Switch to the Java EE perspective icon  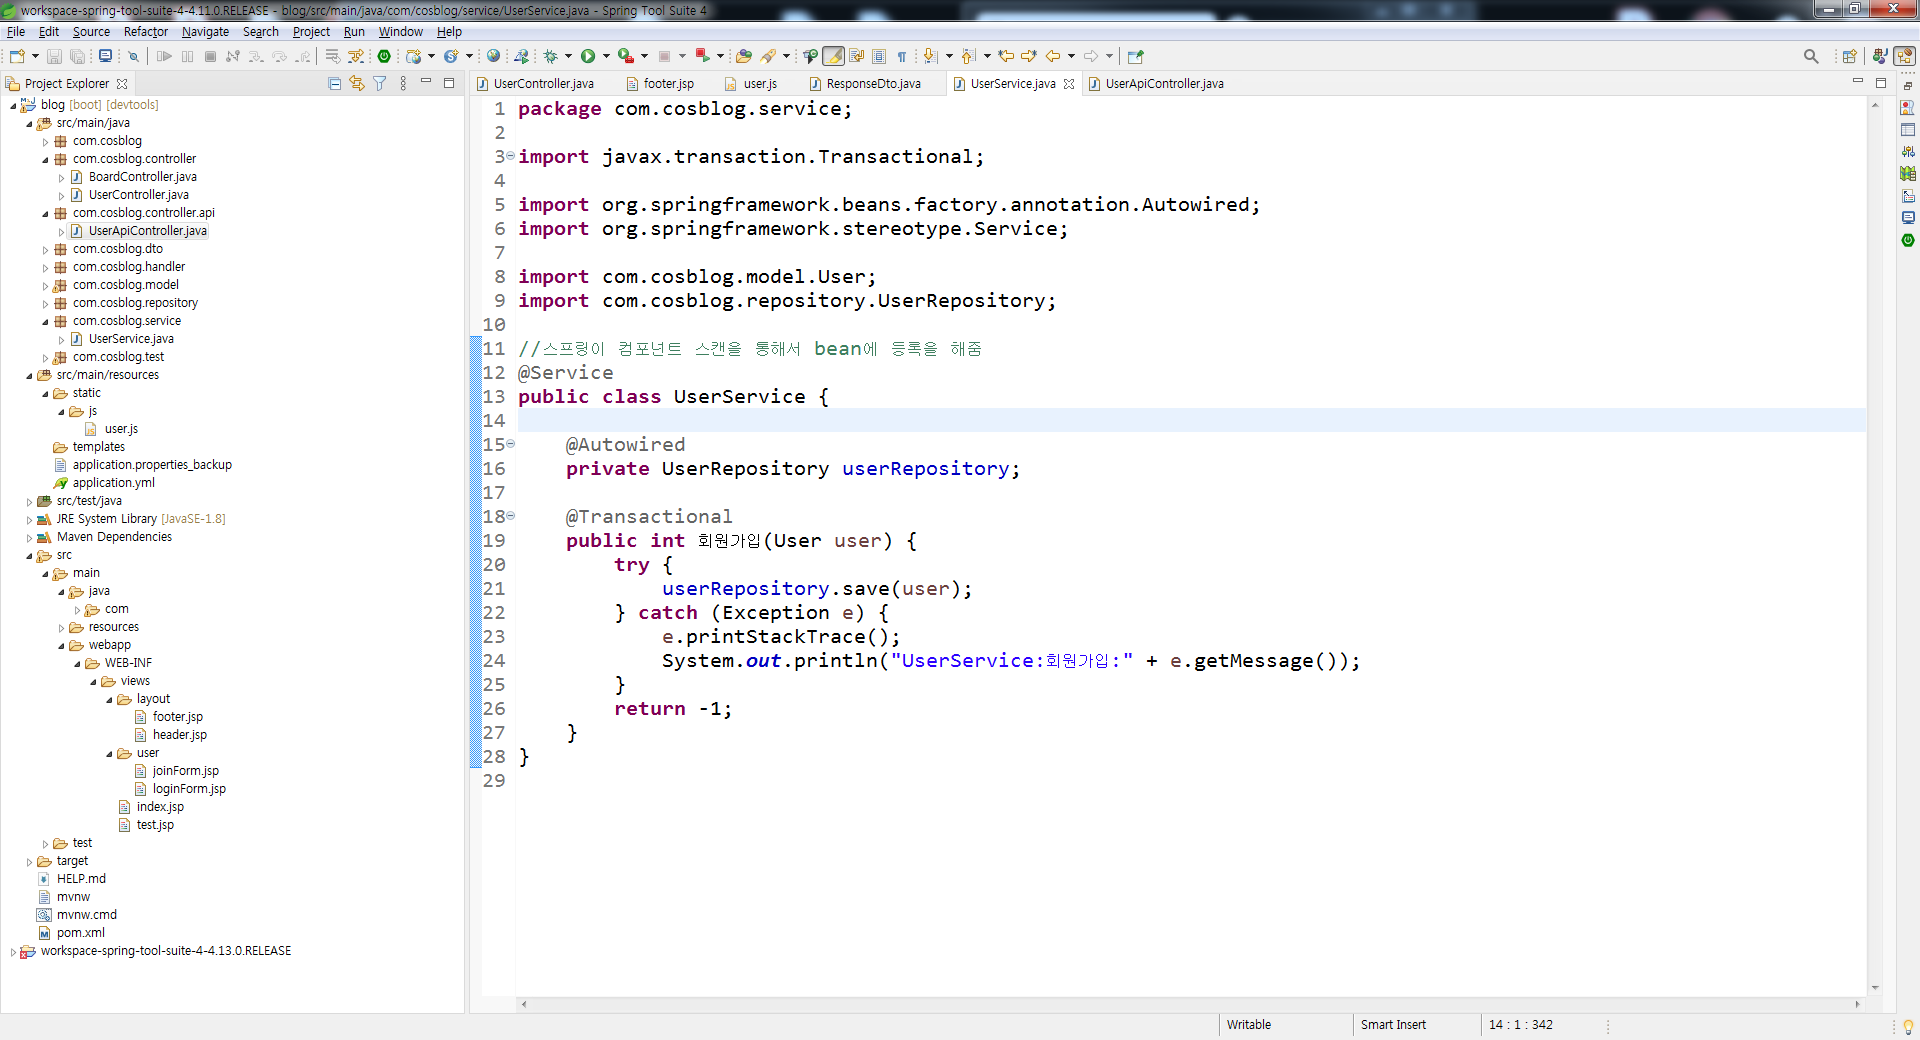pos(1880,56)
